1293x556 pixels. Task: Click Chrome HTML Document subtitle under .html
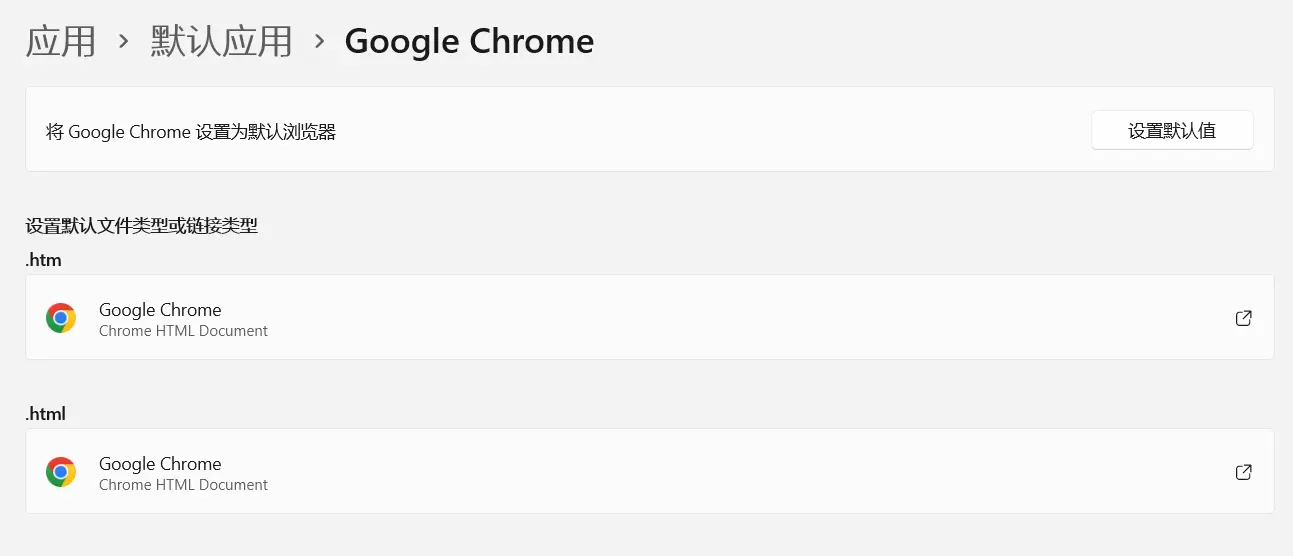[x=183, y=485]
